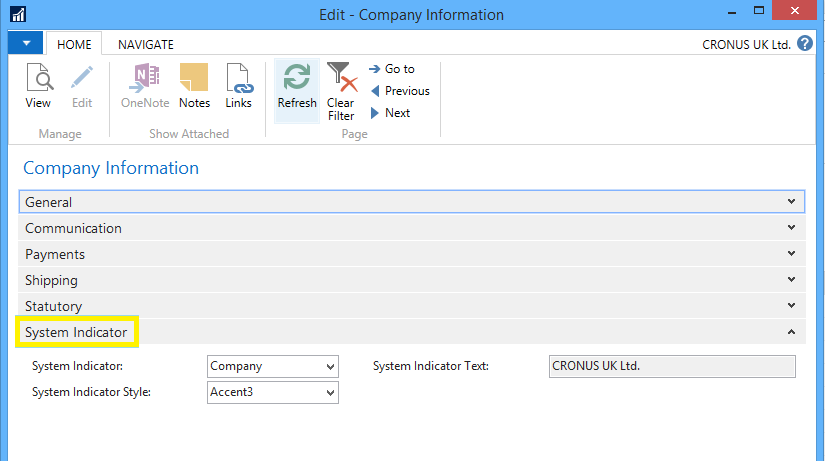Click the Dynamics NAV app icon in title bar
Screen dimensions: 825x461
18,14
